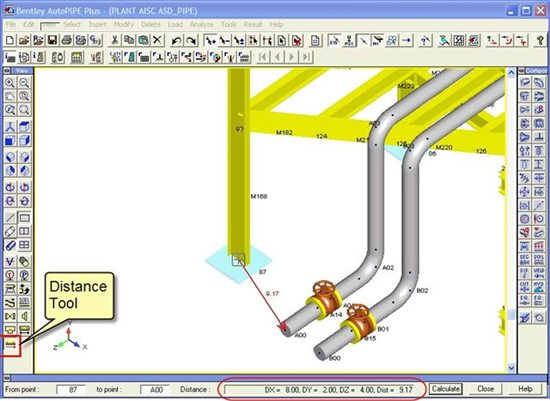The image size is (550, 401).
Task: Click the Zoom In magnifier icon
Action: (x=10, y=83)
